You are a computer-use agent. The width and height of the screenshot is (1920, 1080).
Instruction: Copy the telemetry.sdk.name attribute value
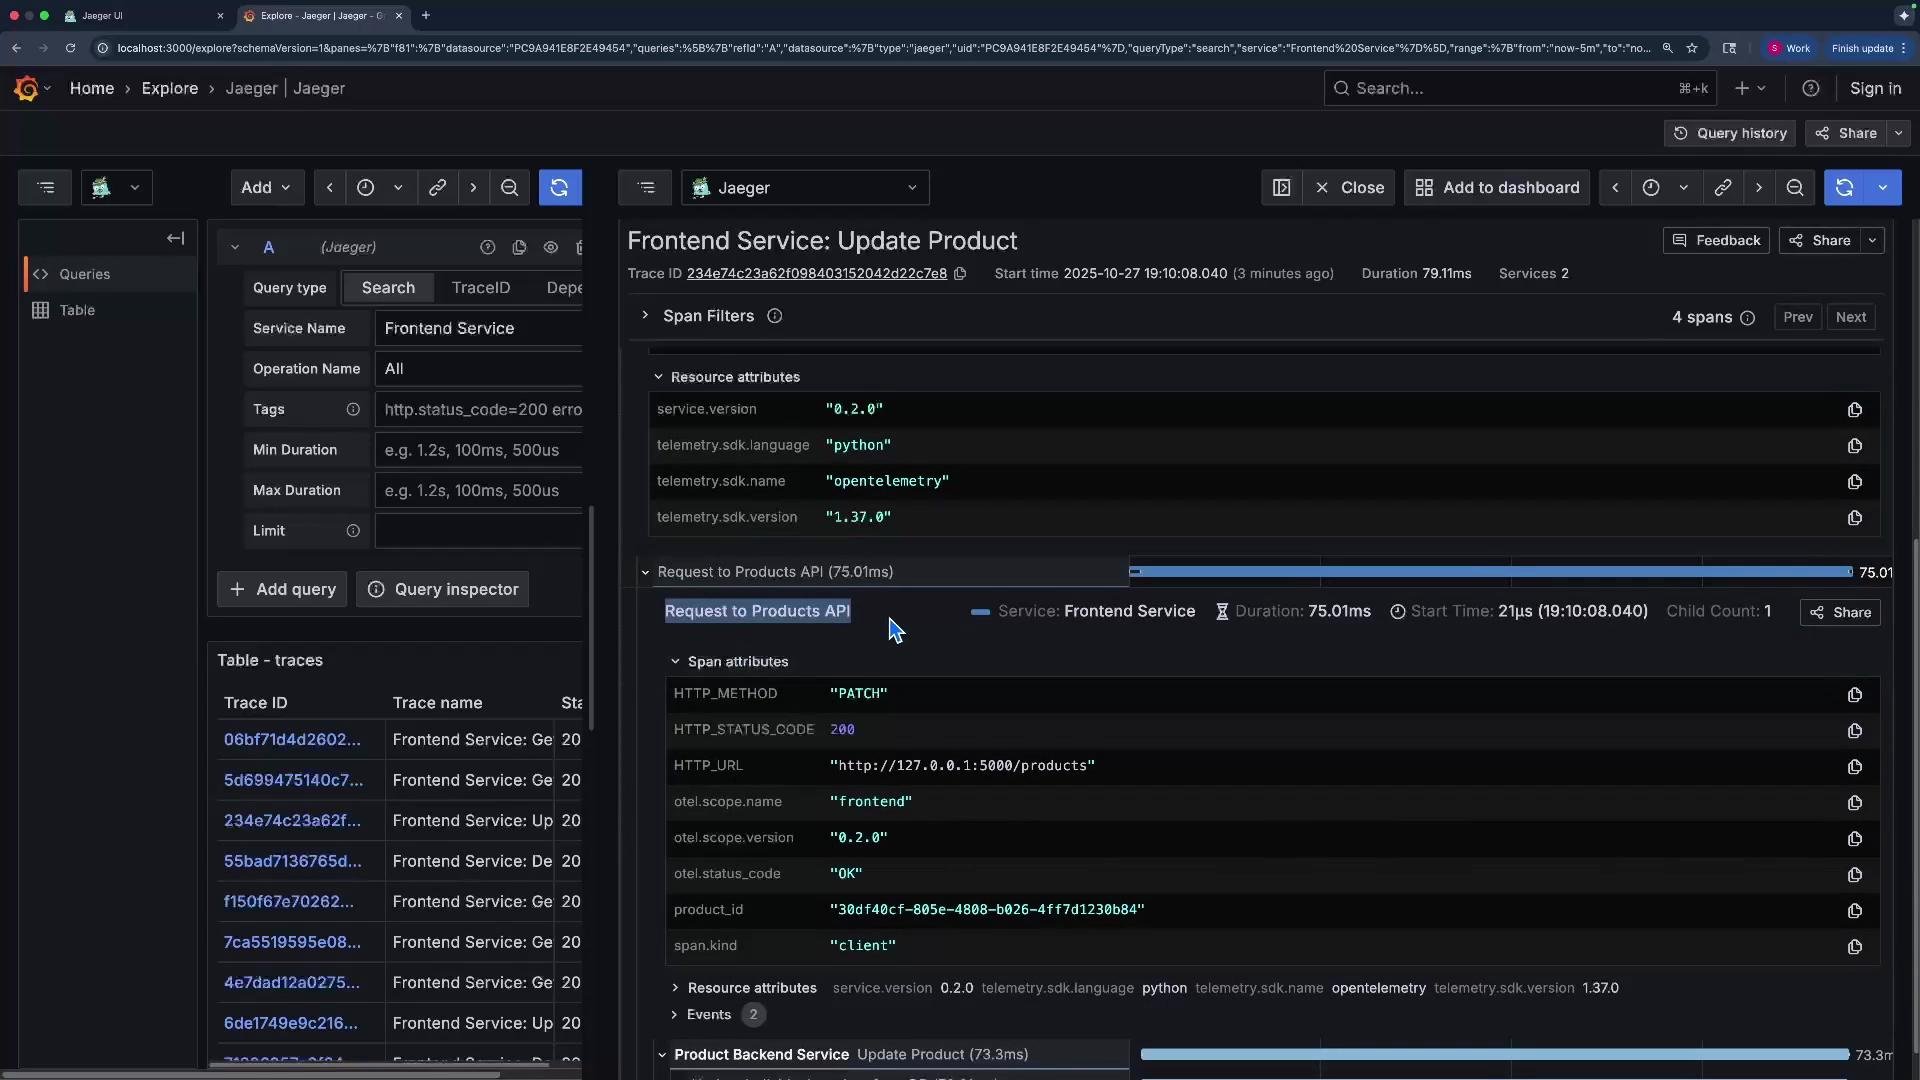(1854, 482)
